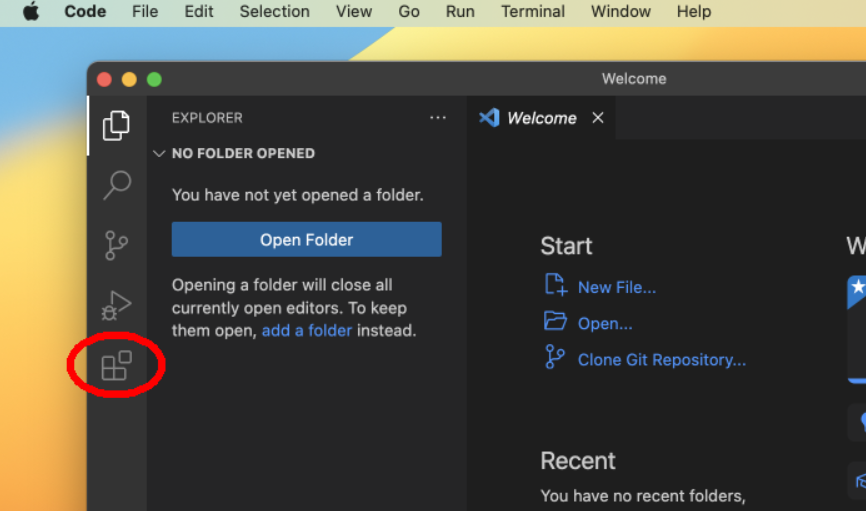Click the 'add a folder' link

(306, 330)
